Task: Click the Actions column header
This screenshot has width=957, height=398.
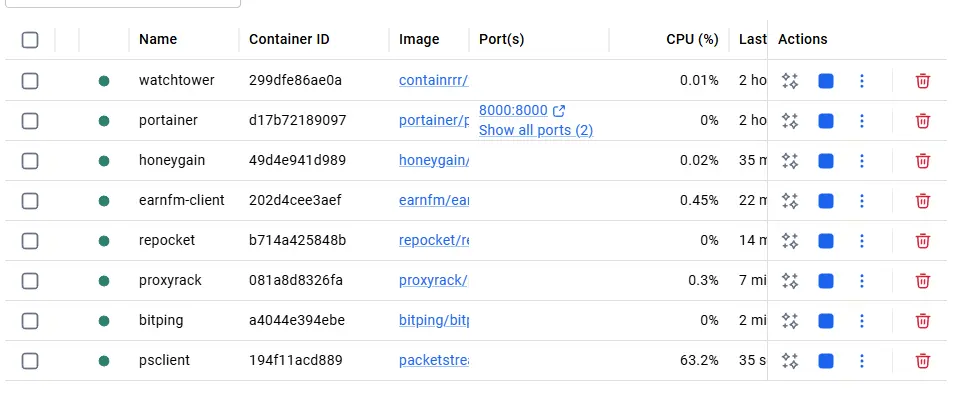Action: coord(803,39)
